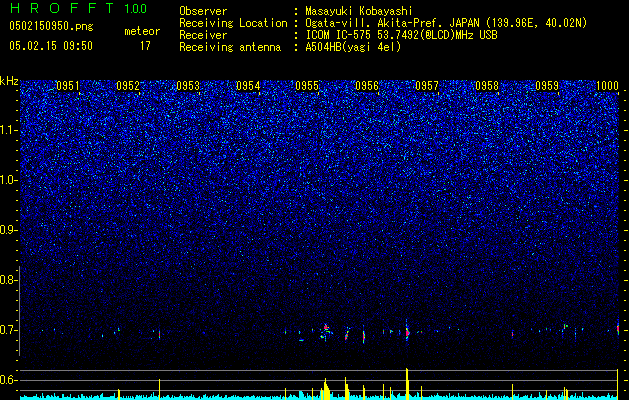629x400 pixels.
Task: Click the A504HB(yagi 4el) antenna text
Action: tap(353, 47)
